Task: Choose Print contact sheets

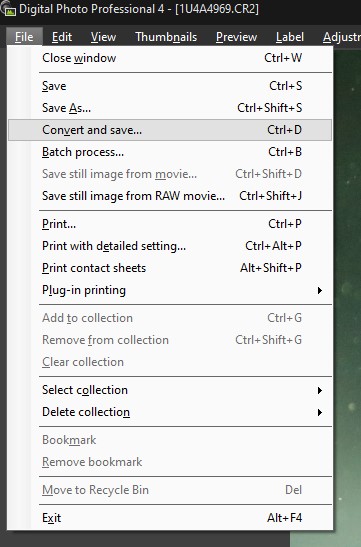Action: tap(170, 268)
